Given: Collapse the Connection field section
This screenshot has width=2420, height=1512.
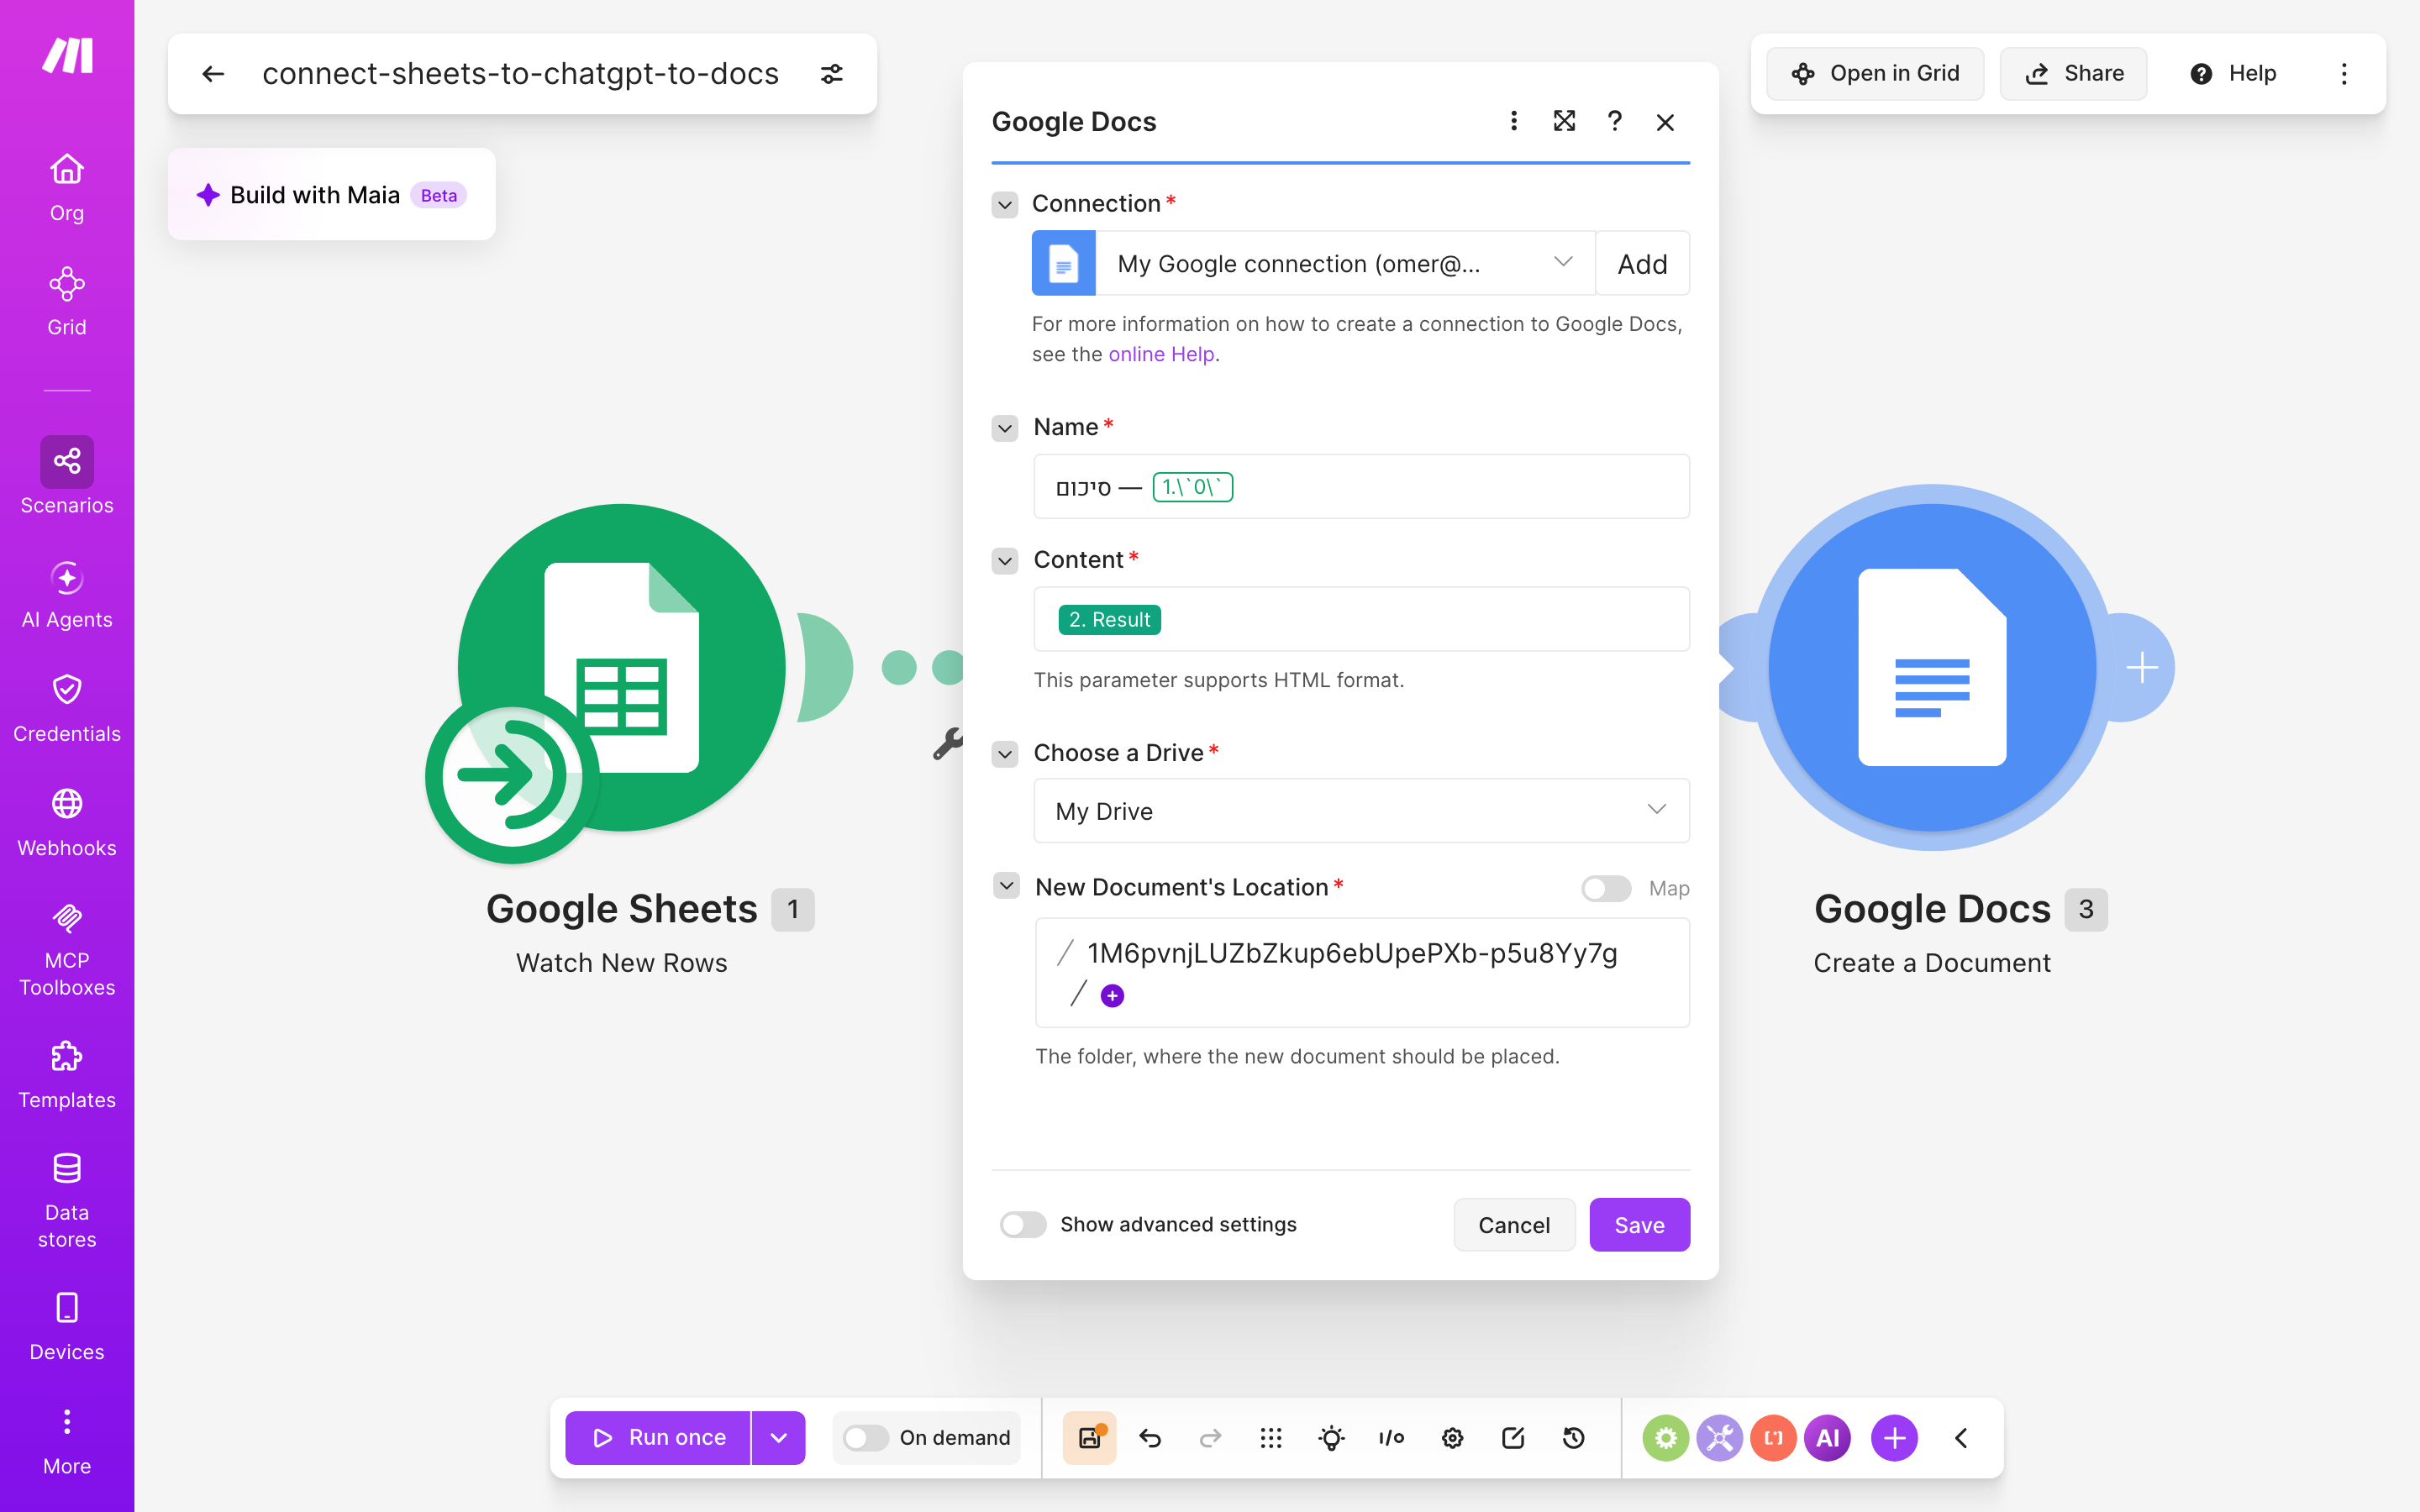Looking at the screenshot, I should (x=1005, y=204).
